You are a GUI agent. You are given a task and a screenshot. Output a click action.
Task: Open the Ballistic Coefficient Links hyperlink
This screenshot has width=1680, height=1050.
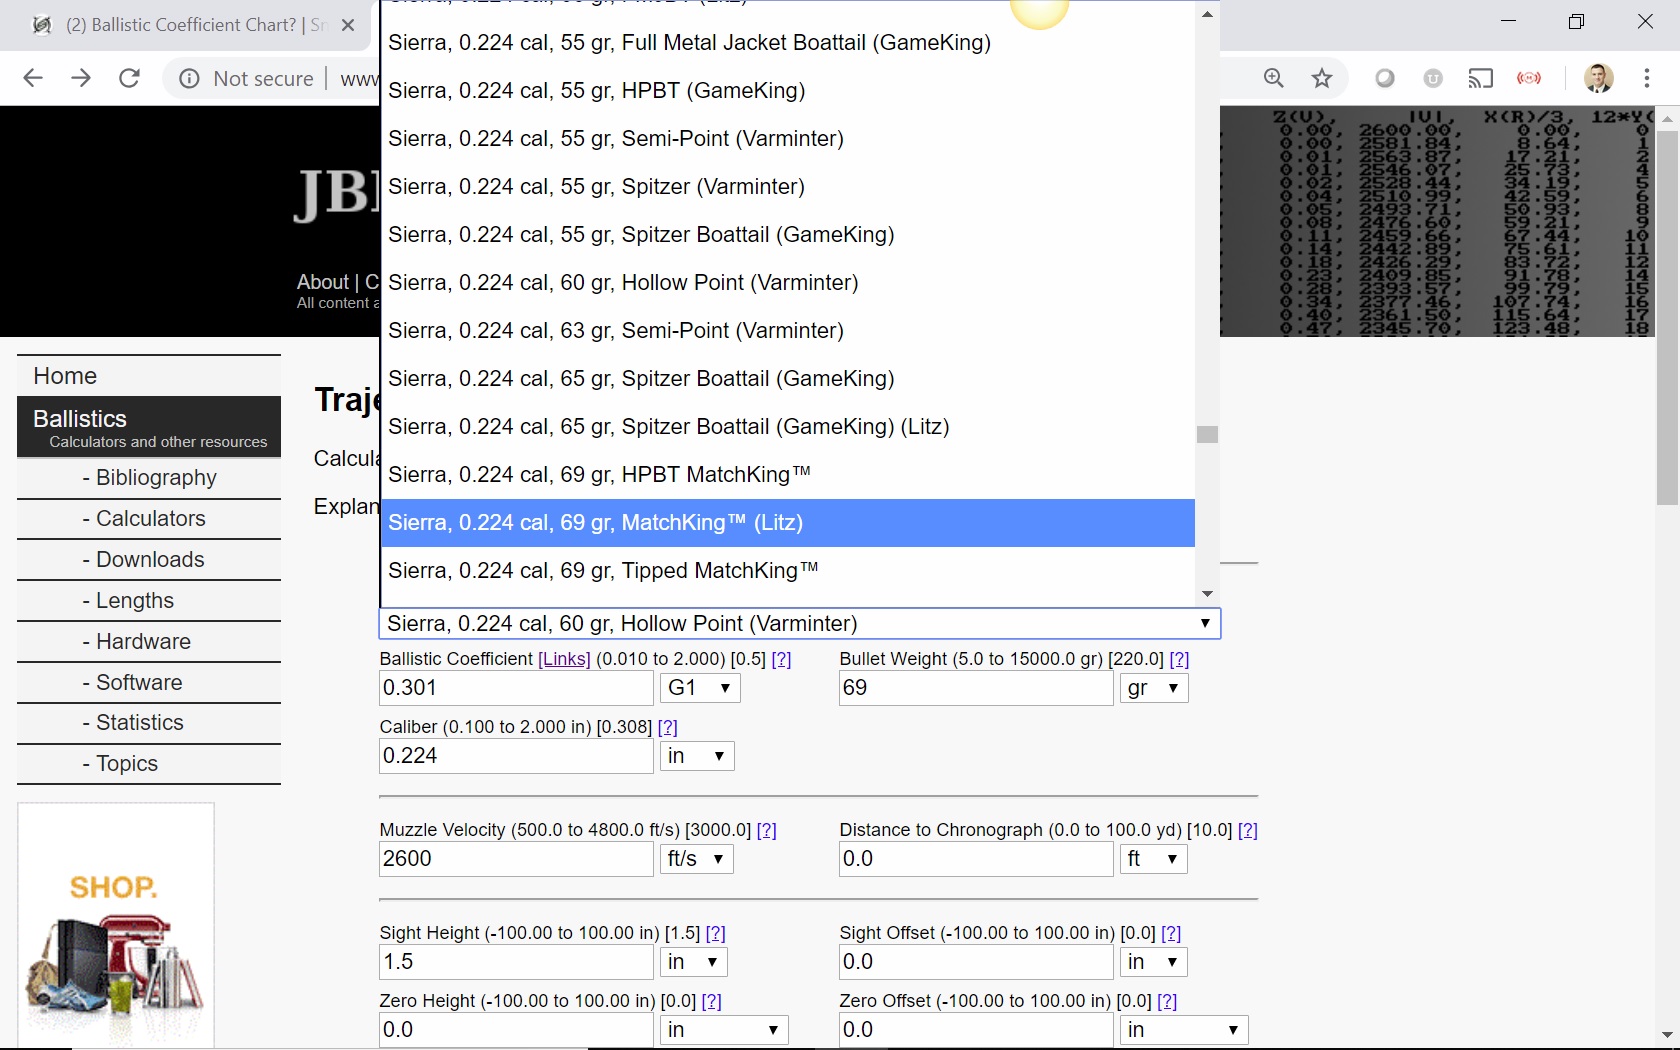pyautogui.click(x=564, y=659)
